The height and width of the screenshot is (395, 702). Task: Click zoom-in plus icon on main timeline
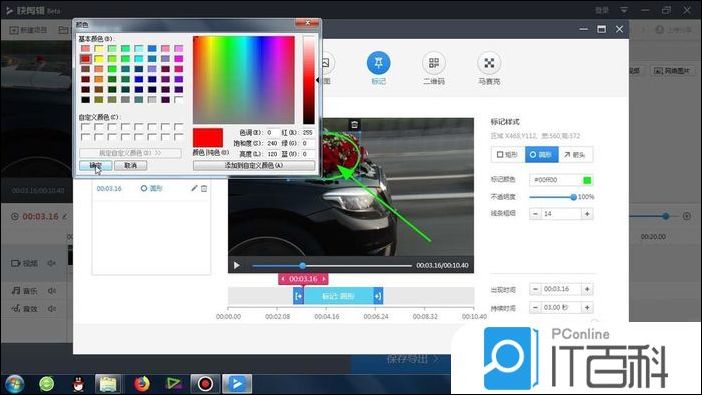point(687,216)
